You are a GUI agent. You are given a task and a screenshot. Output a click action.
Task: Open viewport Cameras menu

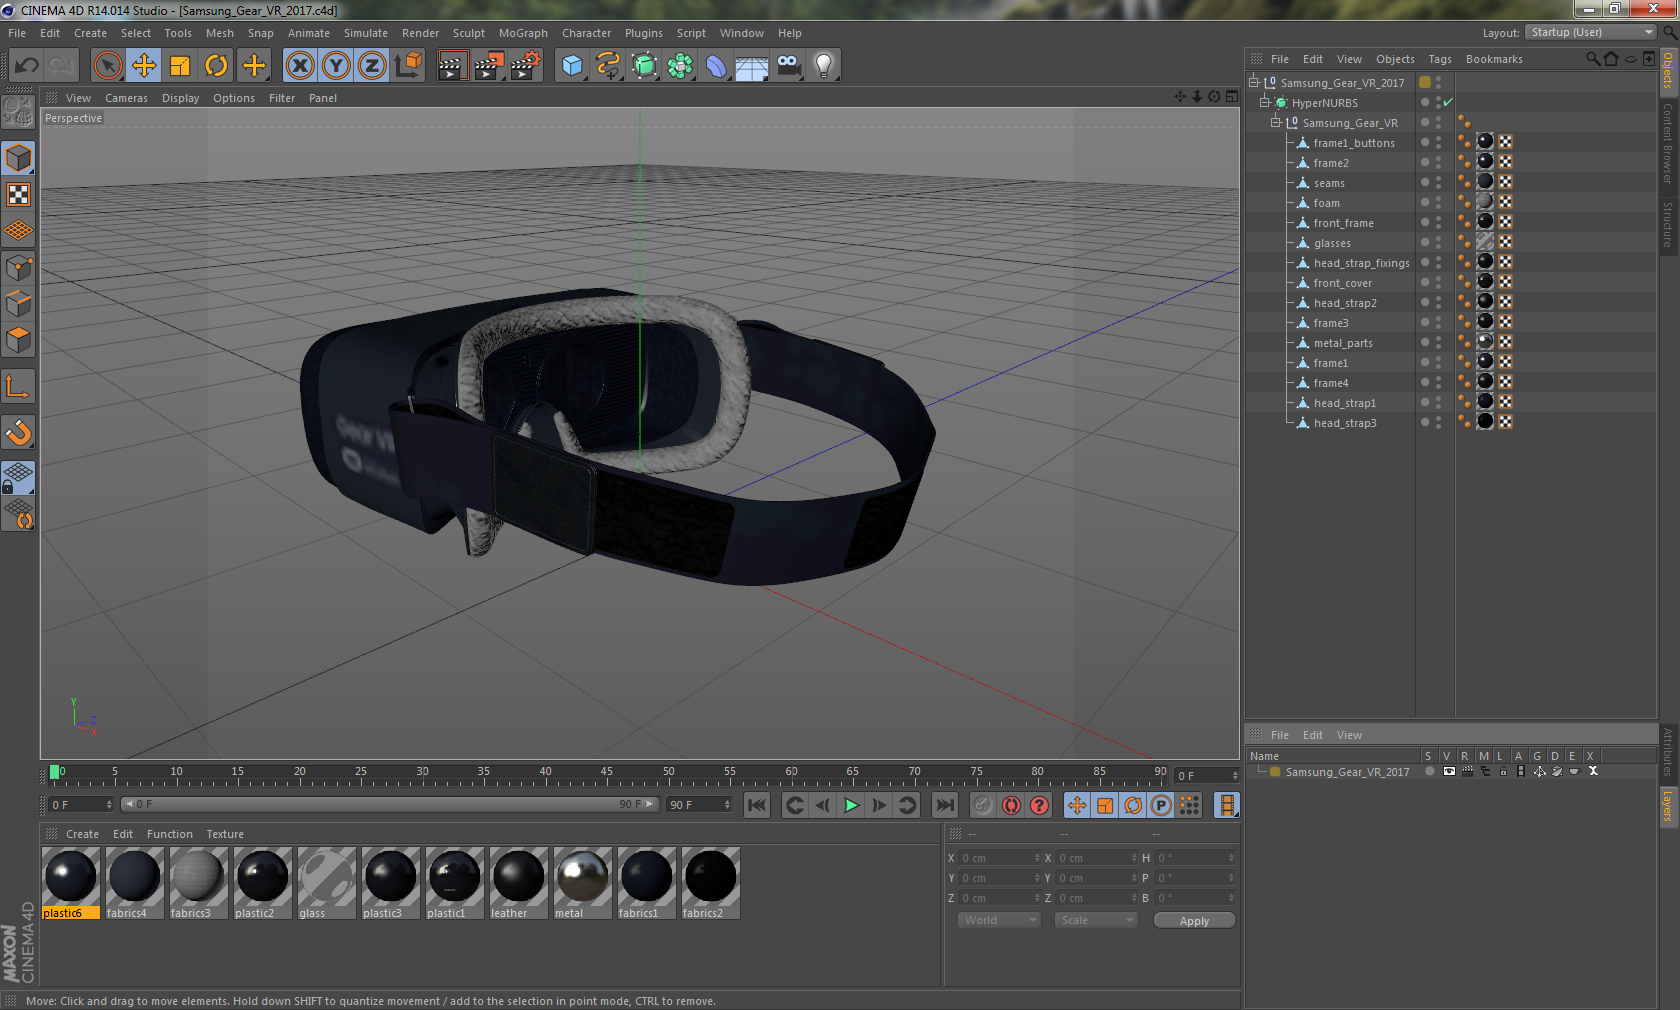pyautogui.click(x=126, y=98)
